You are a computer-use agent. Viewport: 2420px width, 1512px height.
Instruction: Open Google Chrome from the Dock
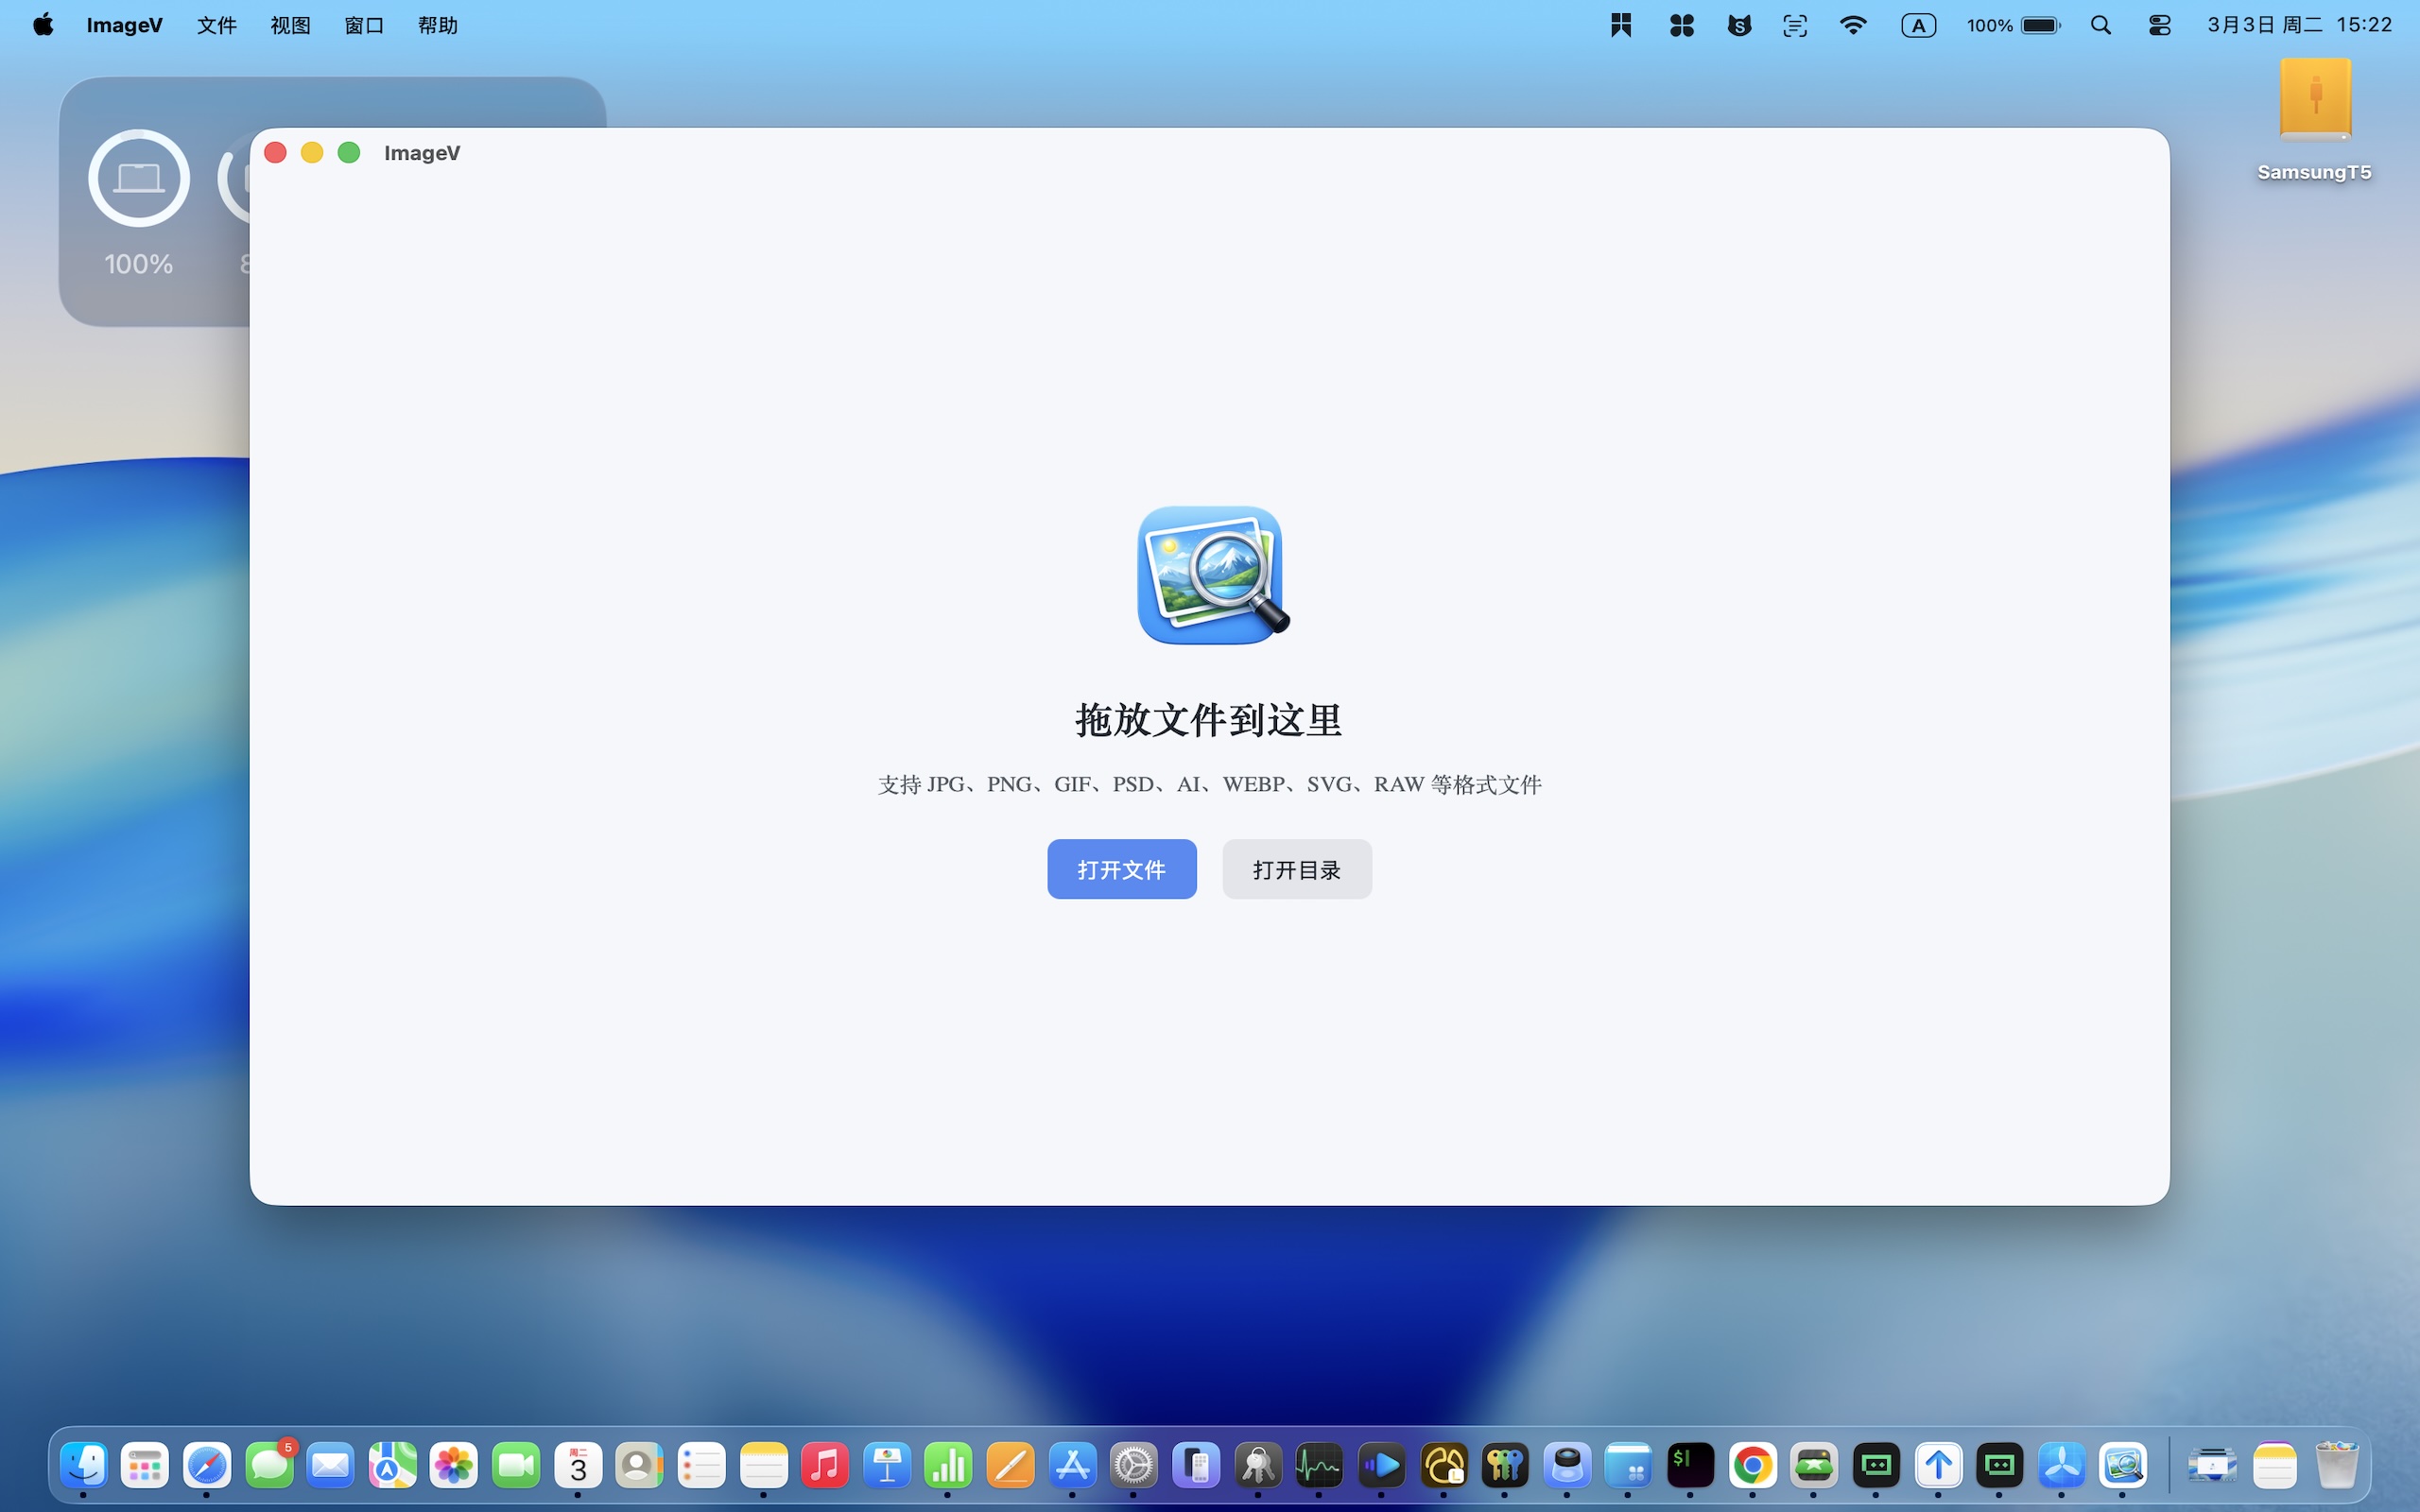tap(1752, 1466)
